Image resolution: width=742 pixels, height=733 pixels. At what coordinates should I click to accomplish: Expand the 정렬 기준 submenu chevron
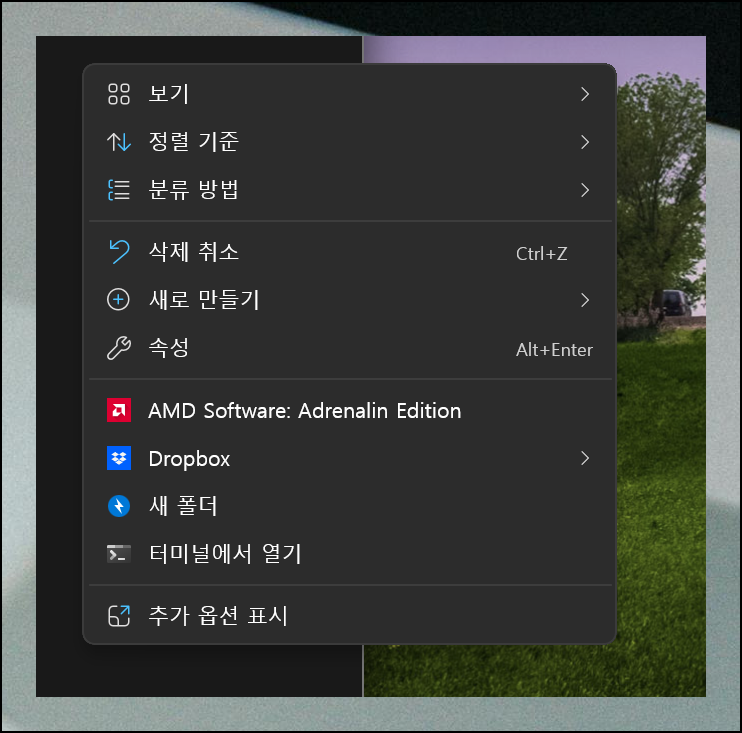pyautogui.click(x=585, y=141)
